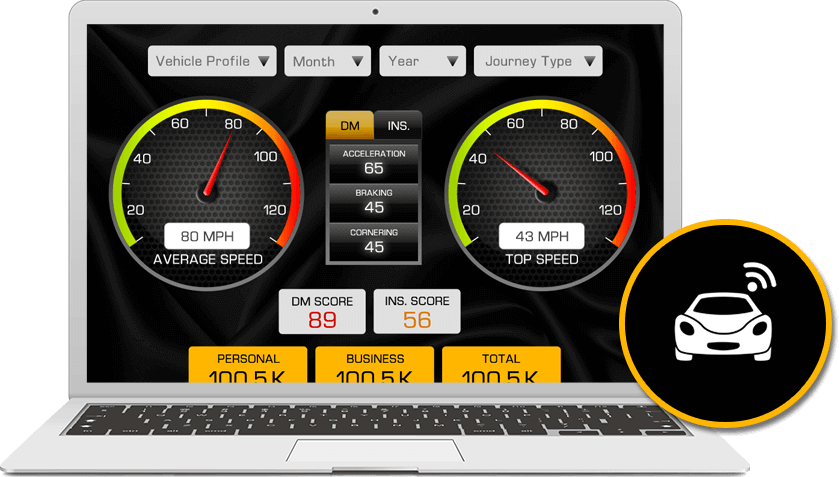
Task: Select the Total mileage tile
Action: pos(501,366)
